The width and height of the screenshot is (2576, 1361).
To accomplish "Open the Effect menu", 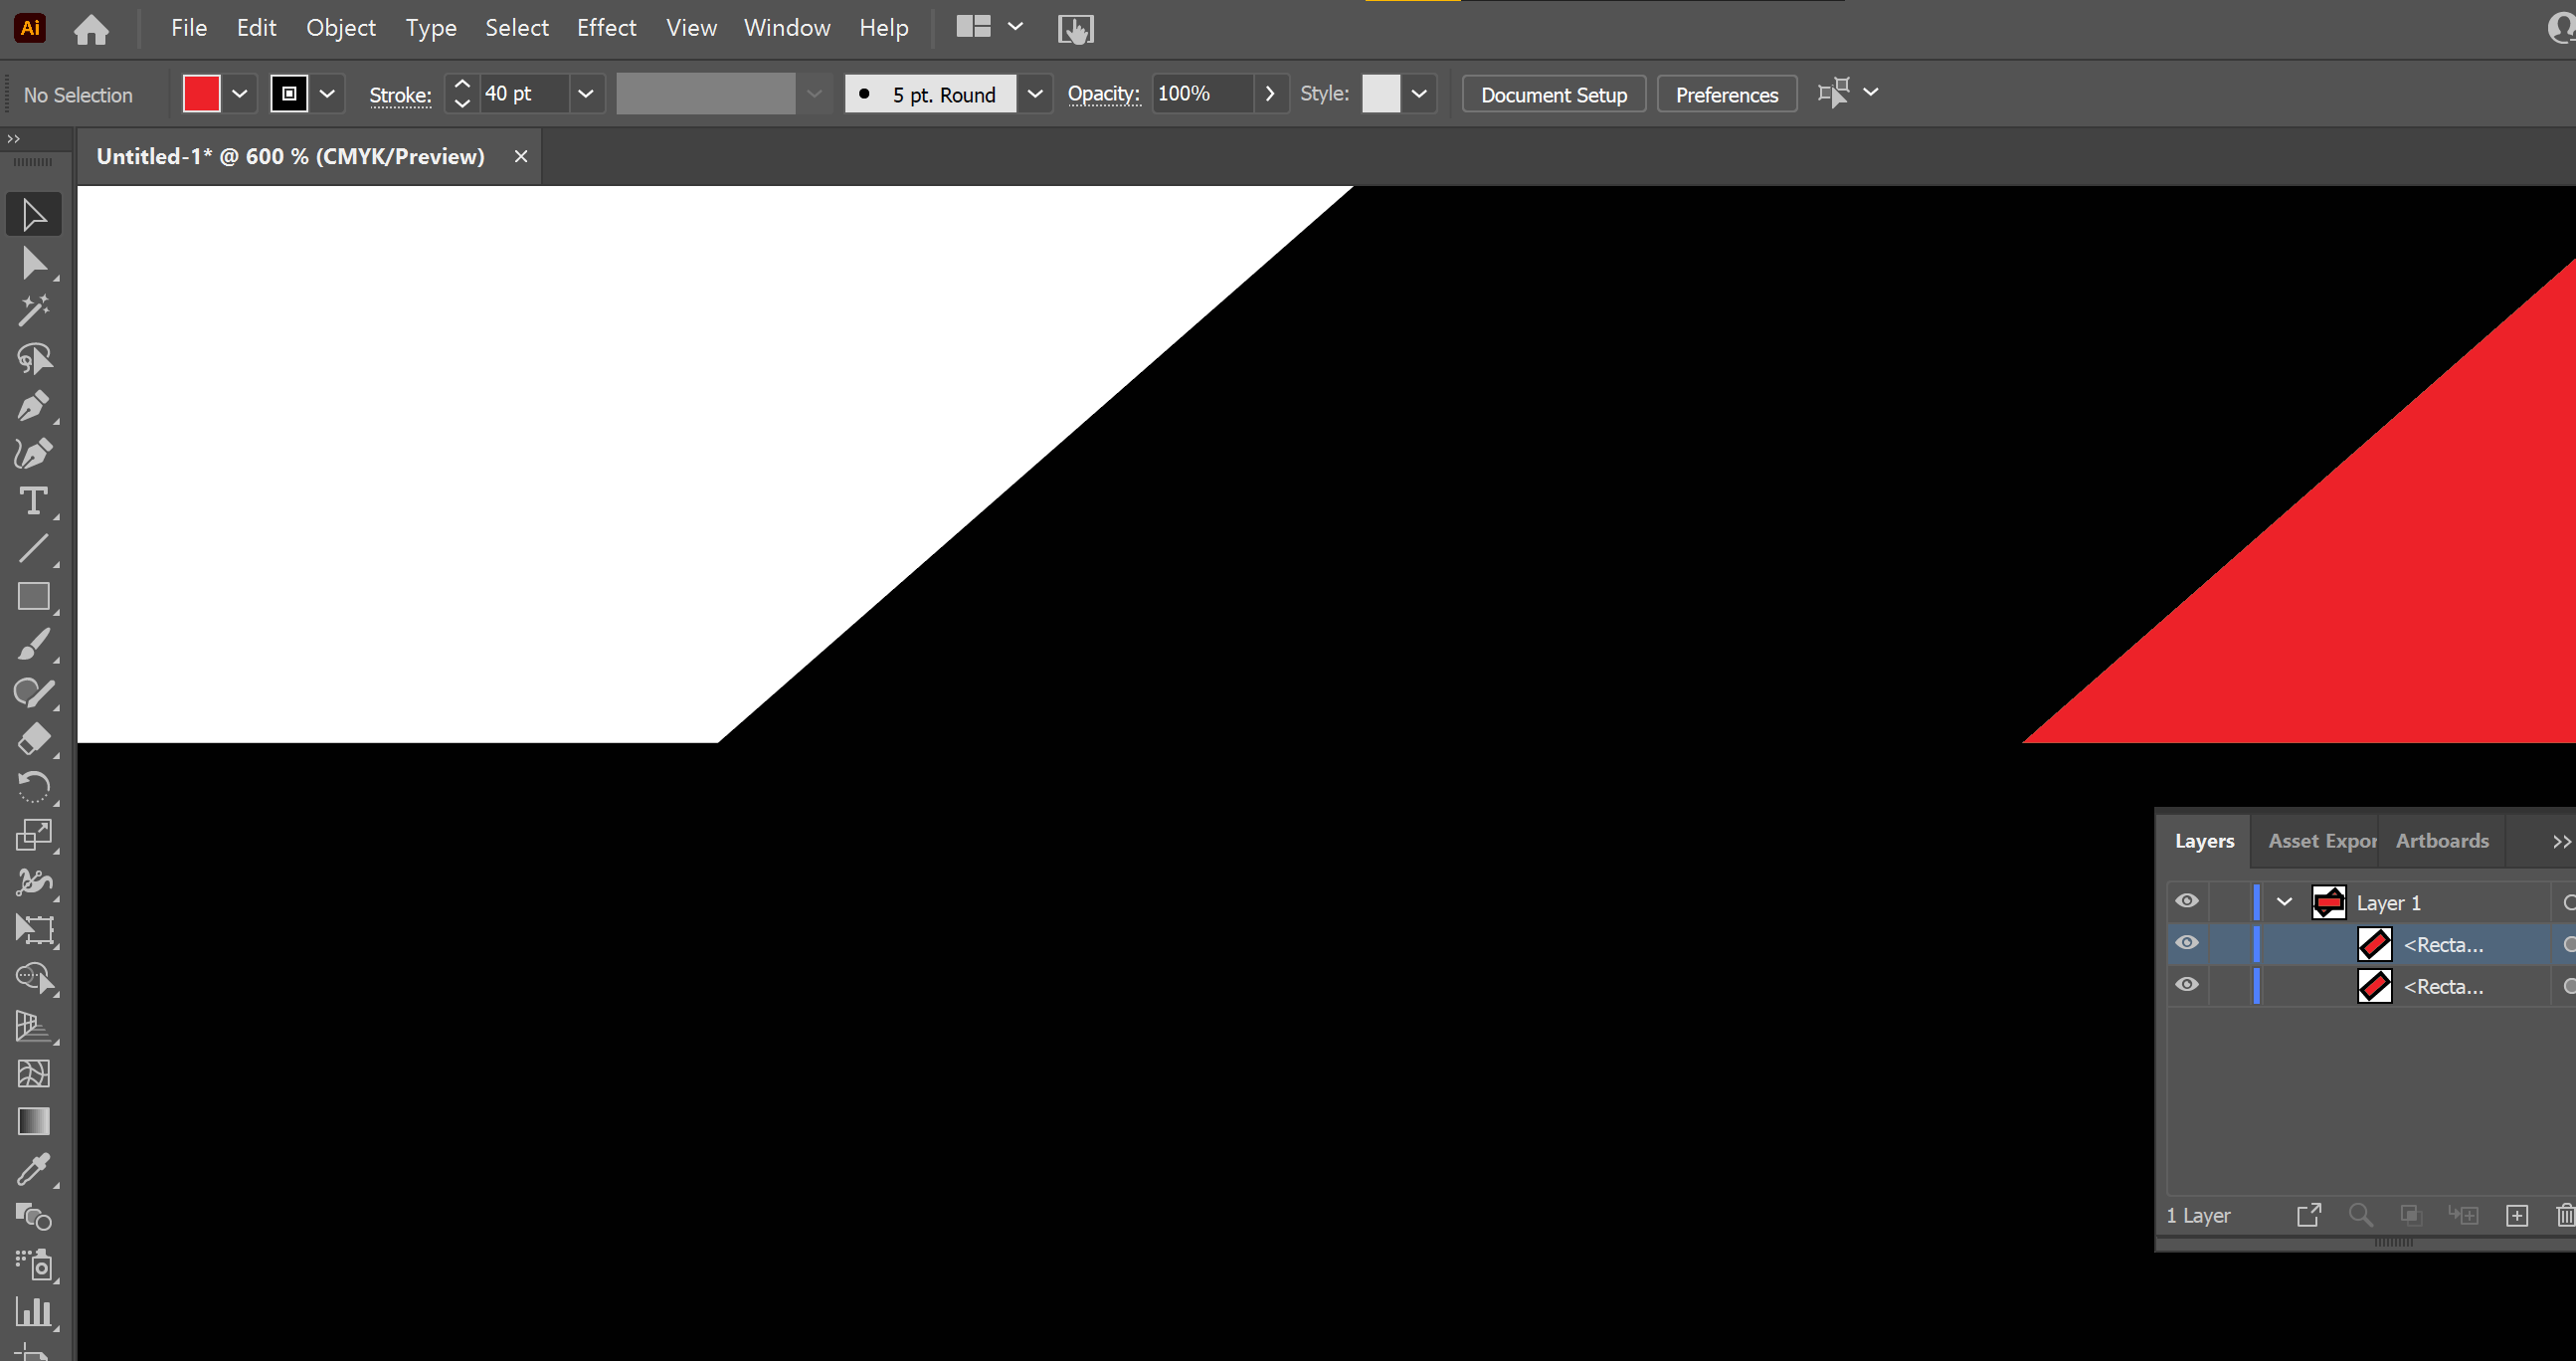I will (606, 28).
